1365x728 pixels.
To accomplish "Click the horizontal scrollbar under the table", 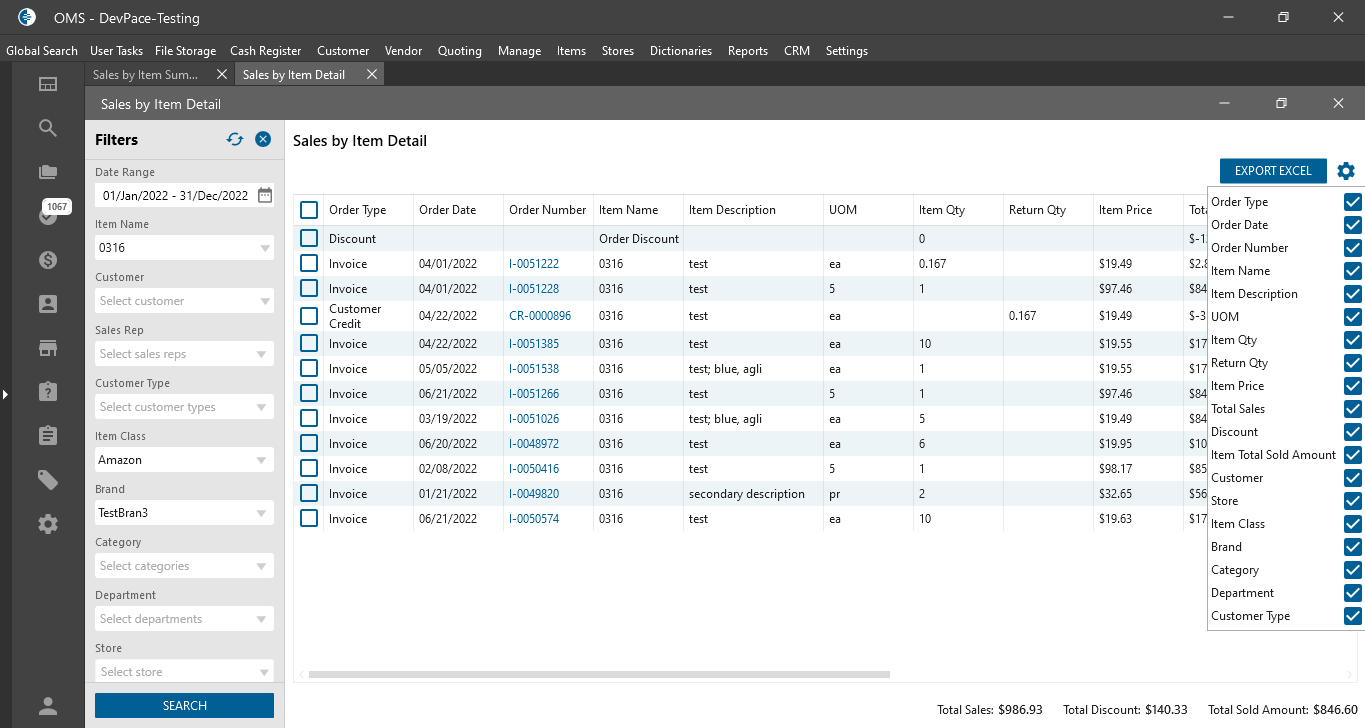I will click(x=598, y=675).
